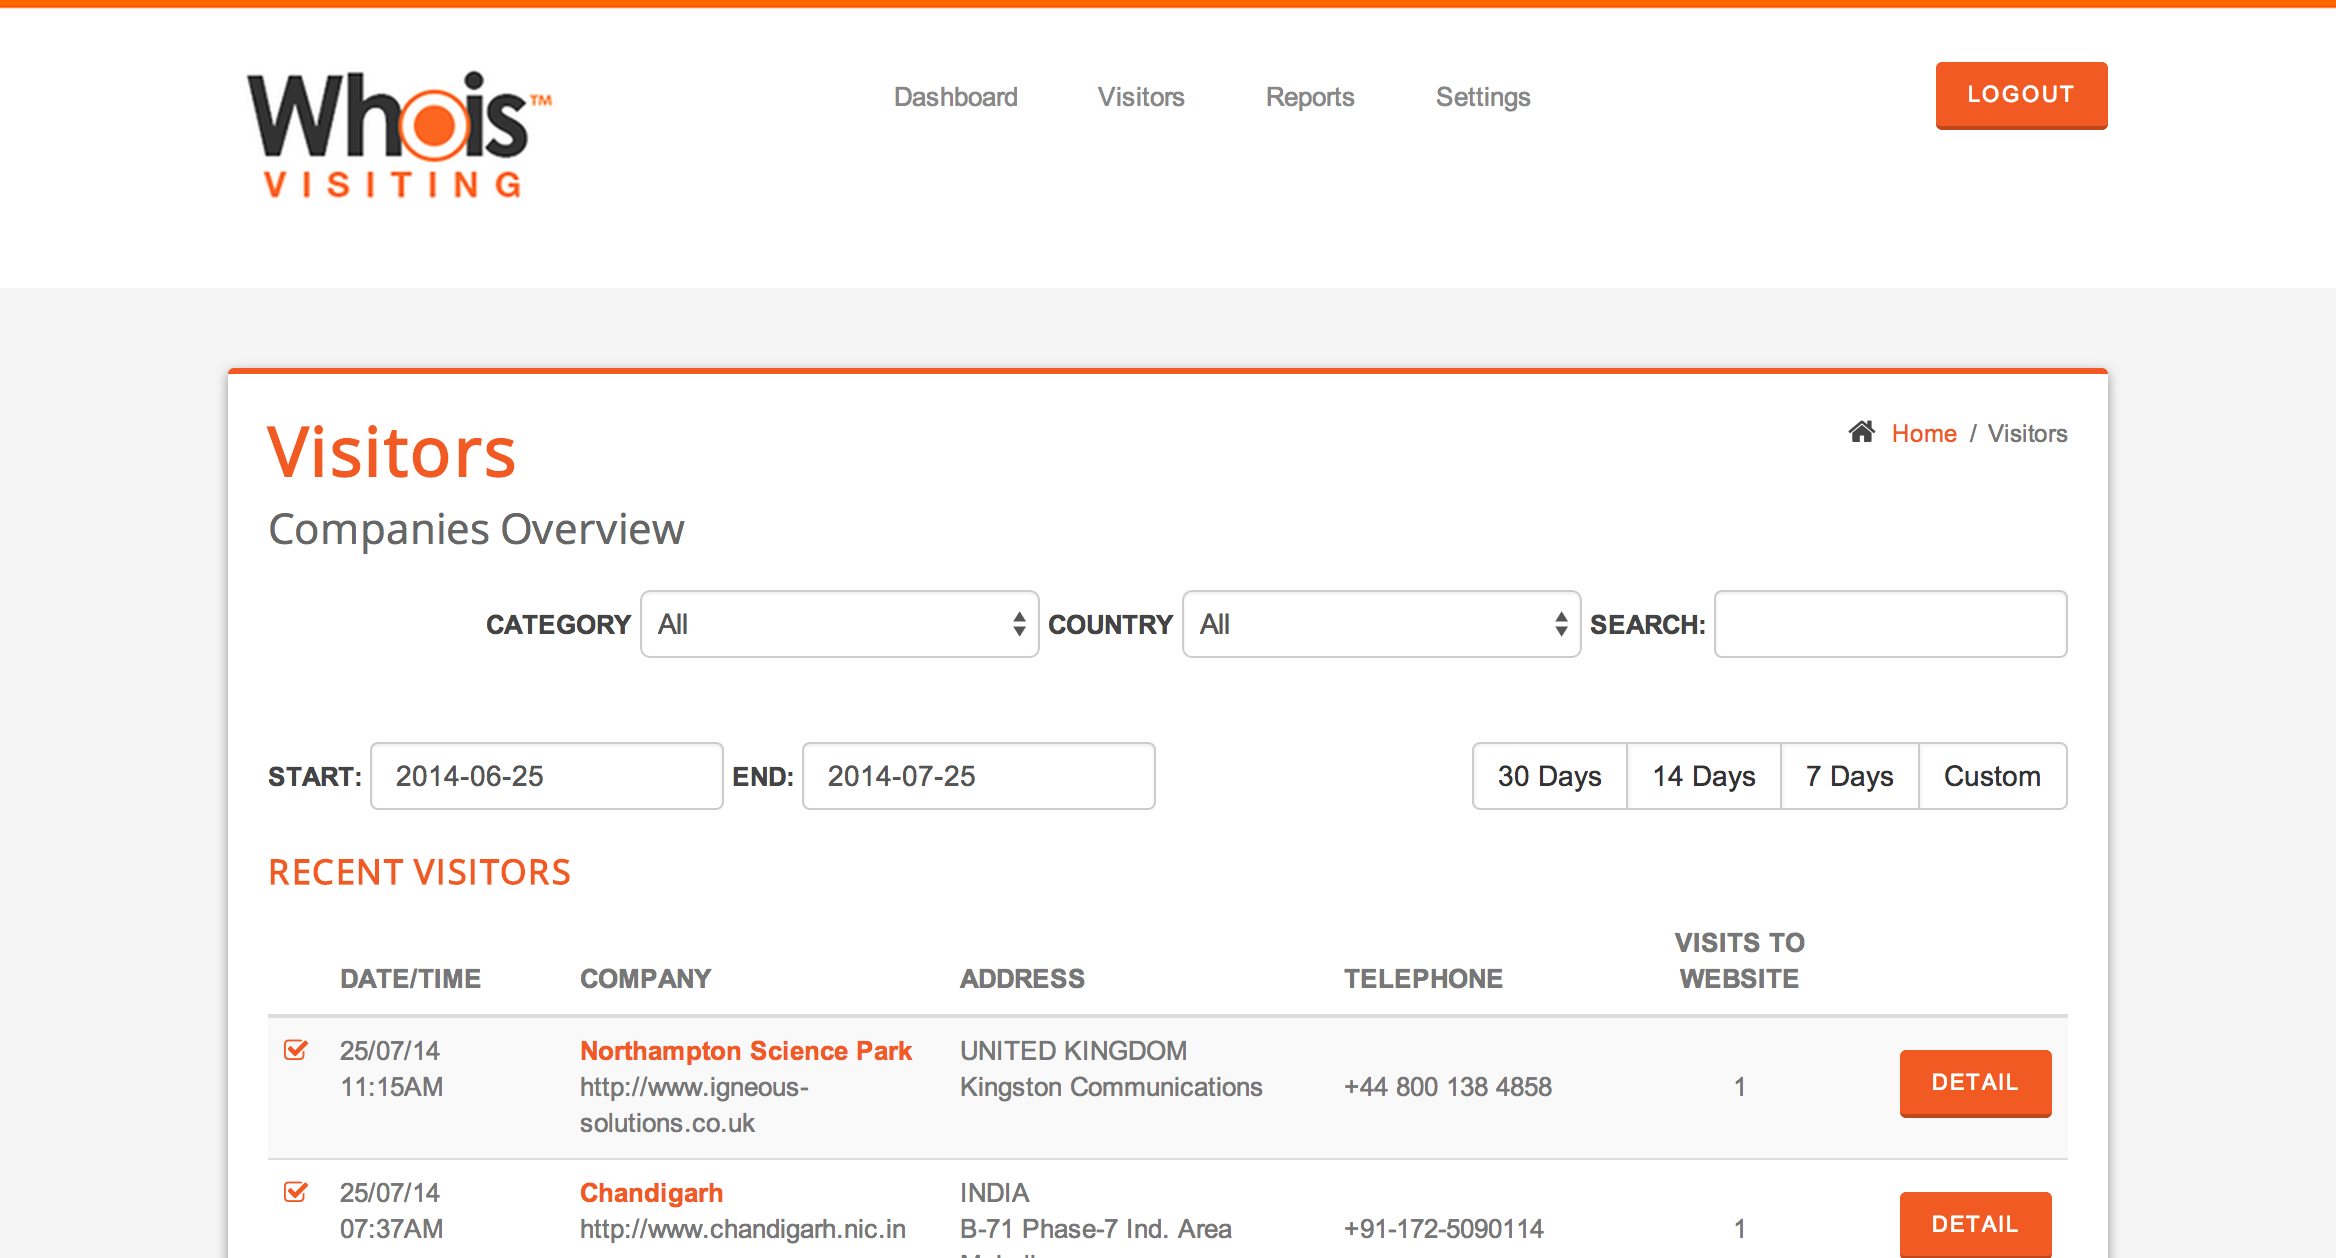
Task: Open Settings in top navigation
Action: pyautogui.click(x=1483, y=97)
